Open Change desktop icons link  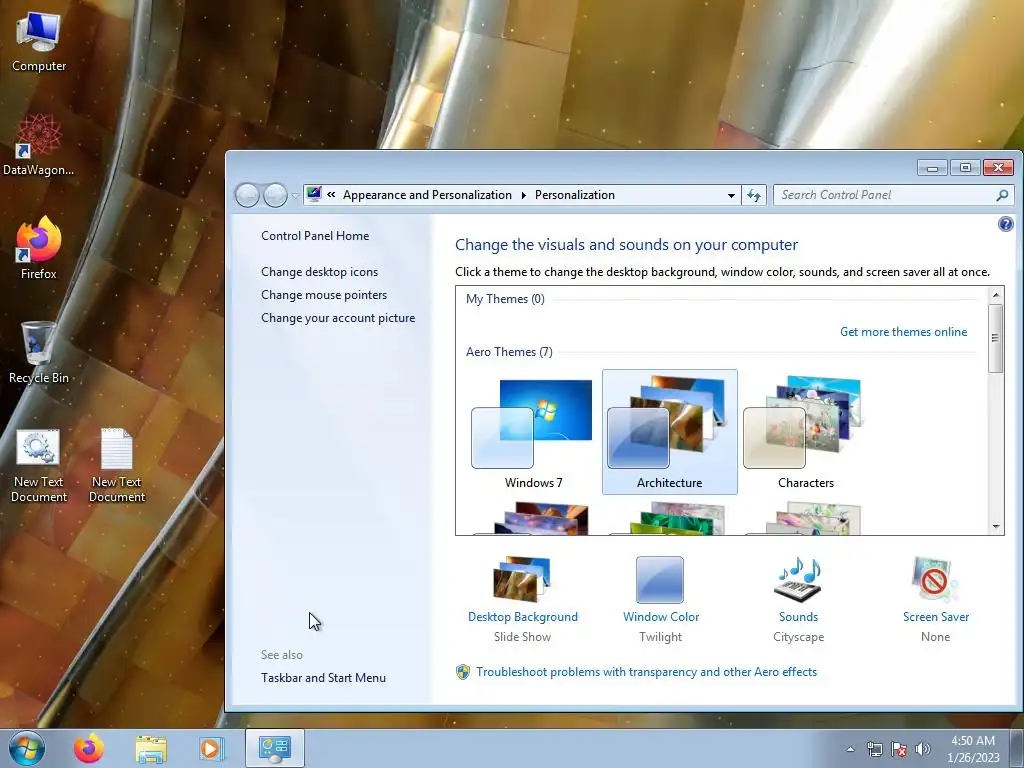point(319,272)
